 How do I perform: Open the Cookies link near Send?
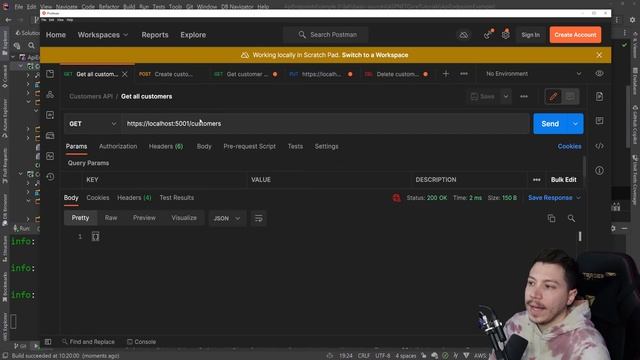[x=569, y=147]
